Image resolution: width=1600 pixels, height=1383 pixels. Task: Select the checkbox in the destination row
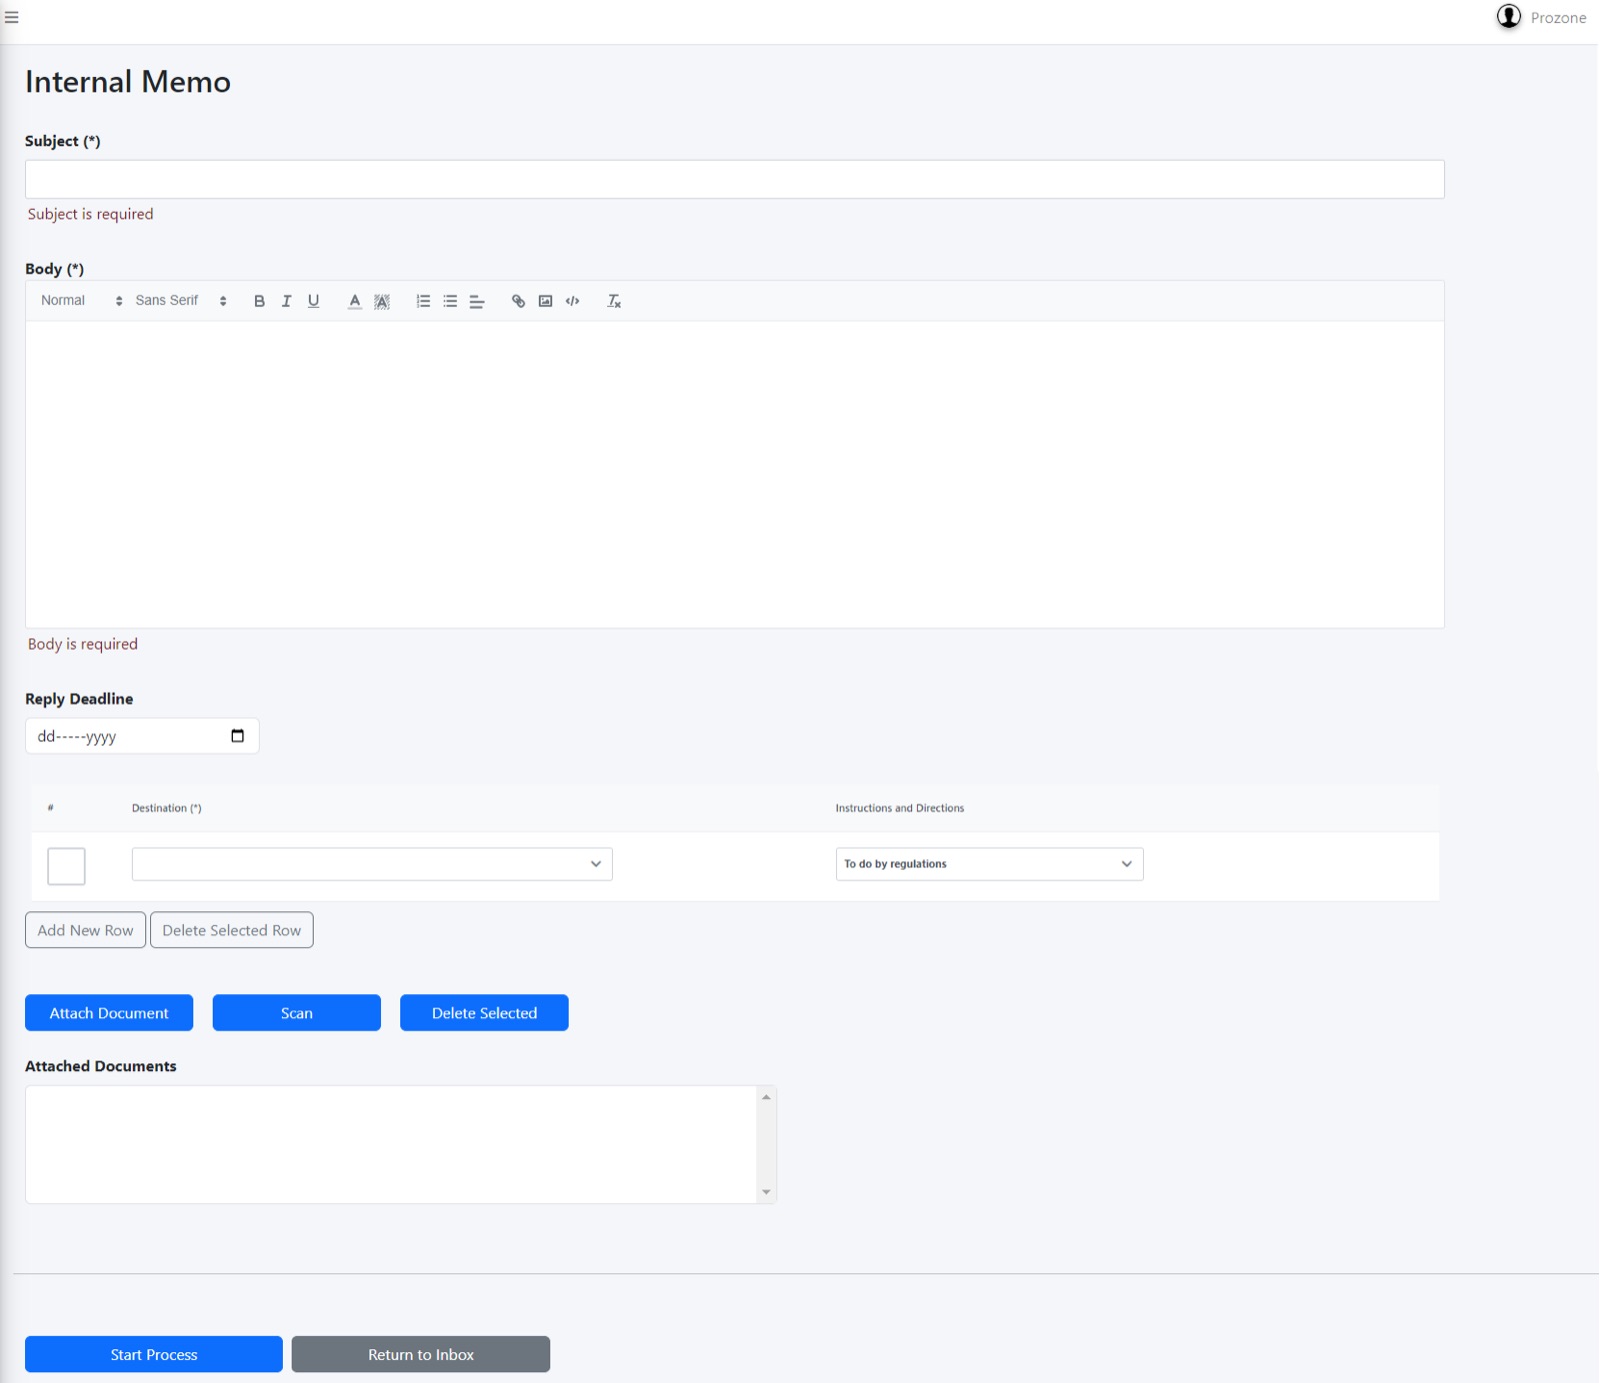click(x=66, y=866)
